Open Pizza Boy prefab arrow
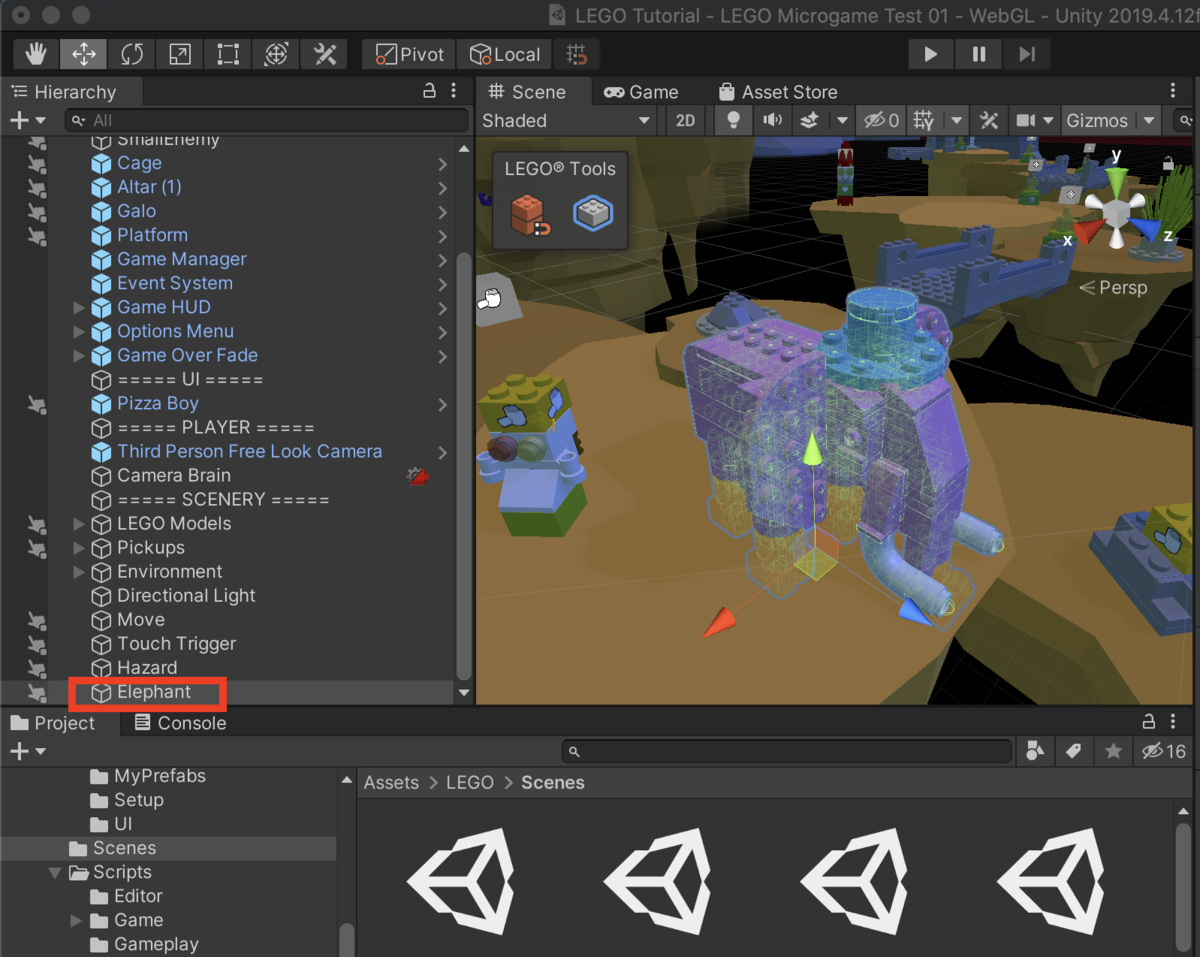This screenshot has height=957, width=1200. [x=442, y=404]
